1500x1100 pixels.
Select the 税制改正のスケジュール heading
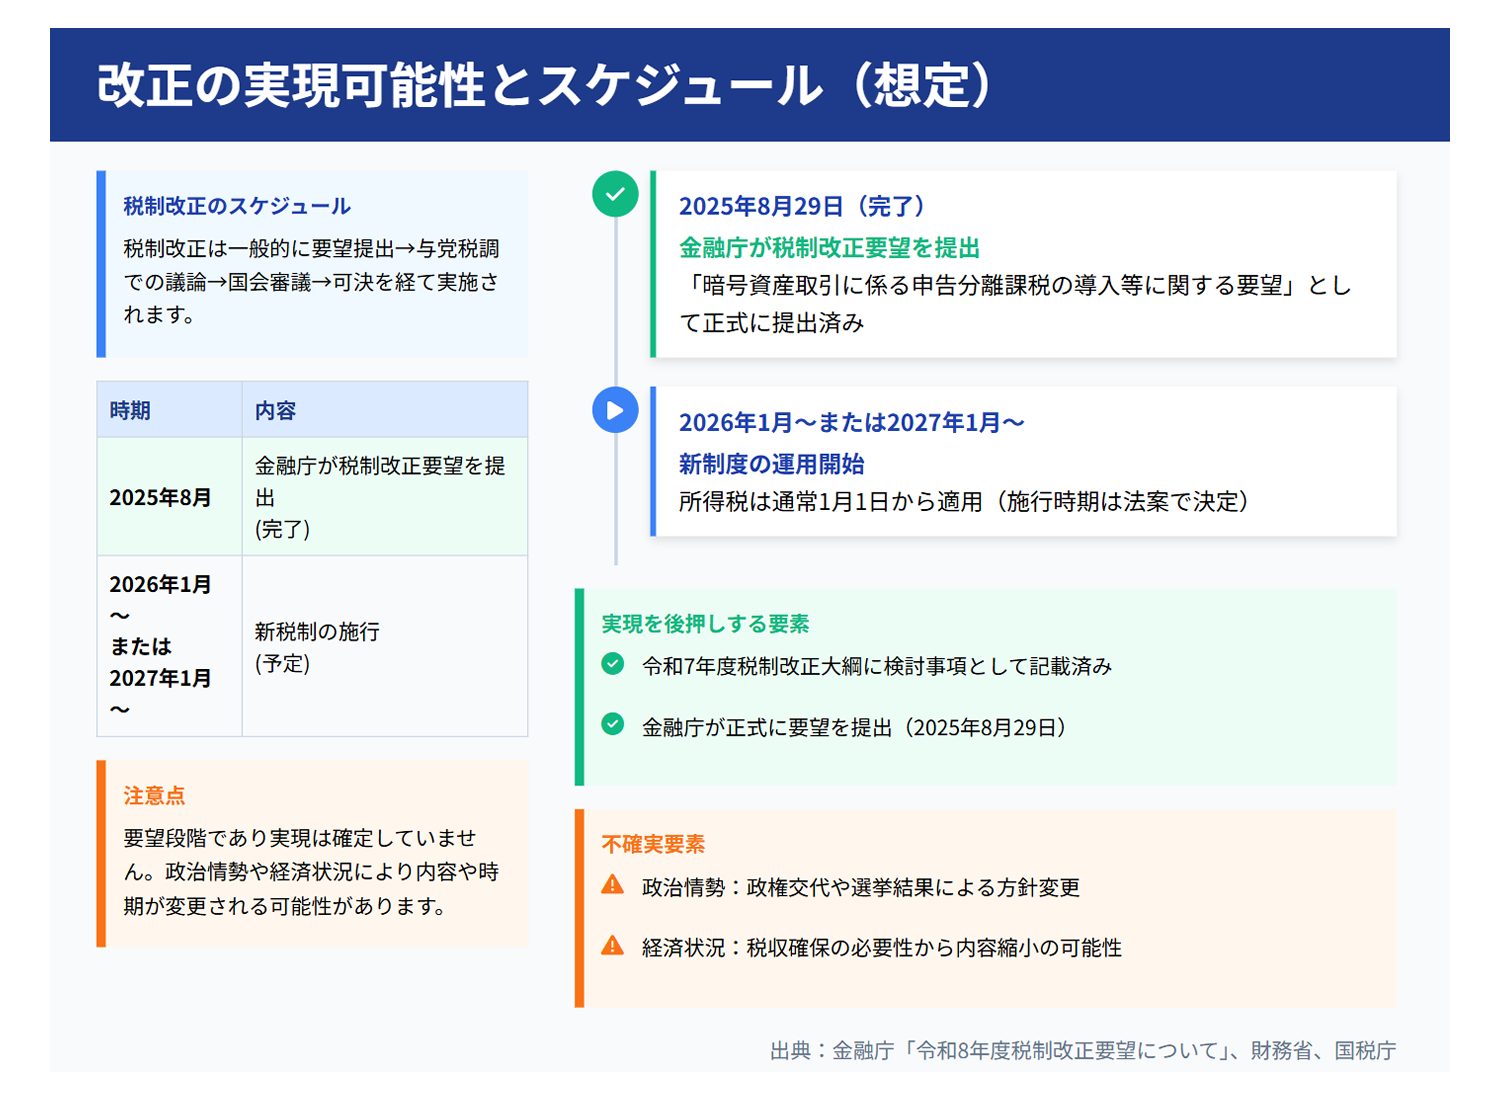237,206
